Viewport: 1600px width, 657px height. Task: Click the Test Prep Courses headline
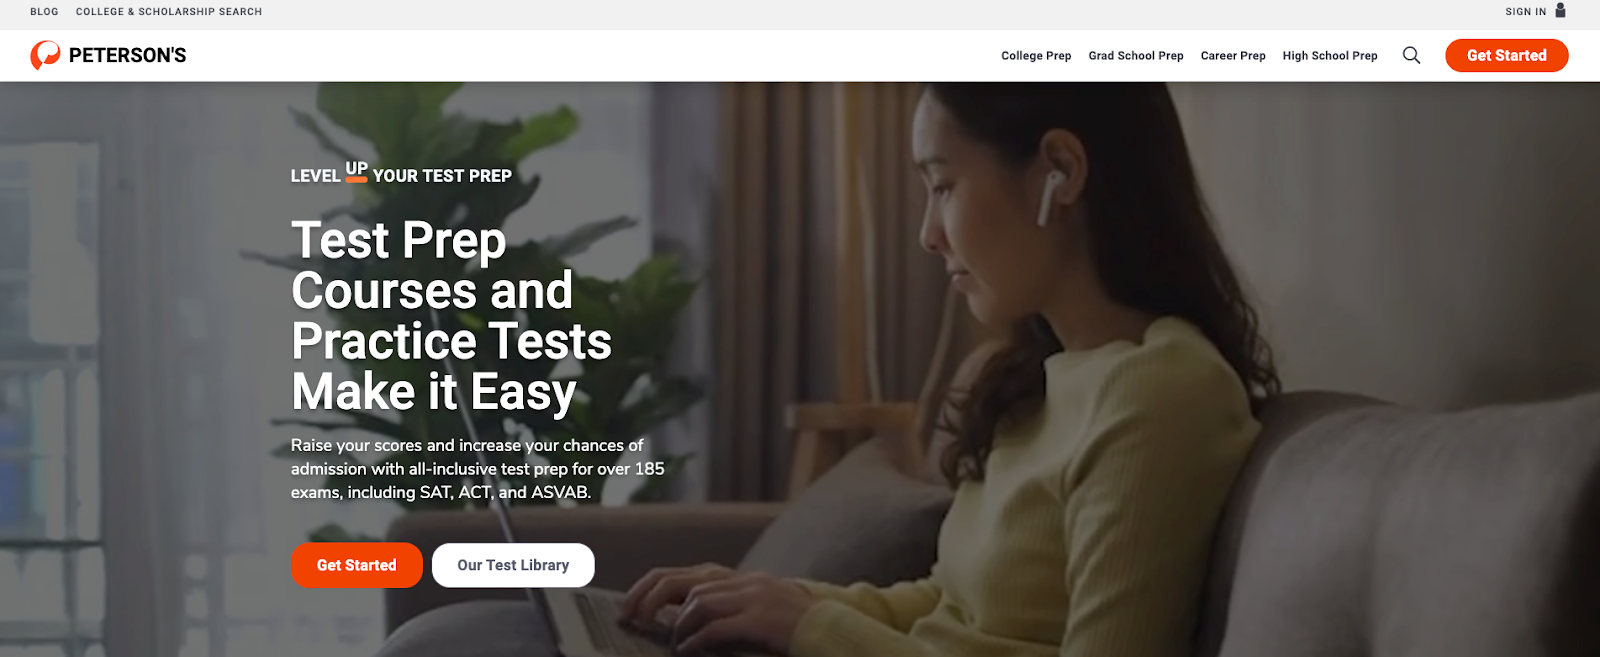coord(451,316)
